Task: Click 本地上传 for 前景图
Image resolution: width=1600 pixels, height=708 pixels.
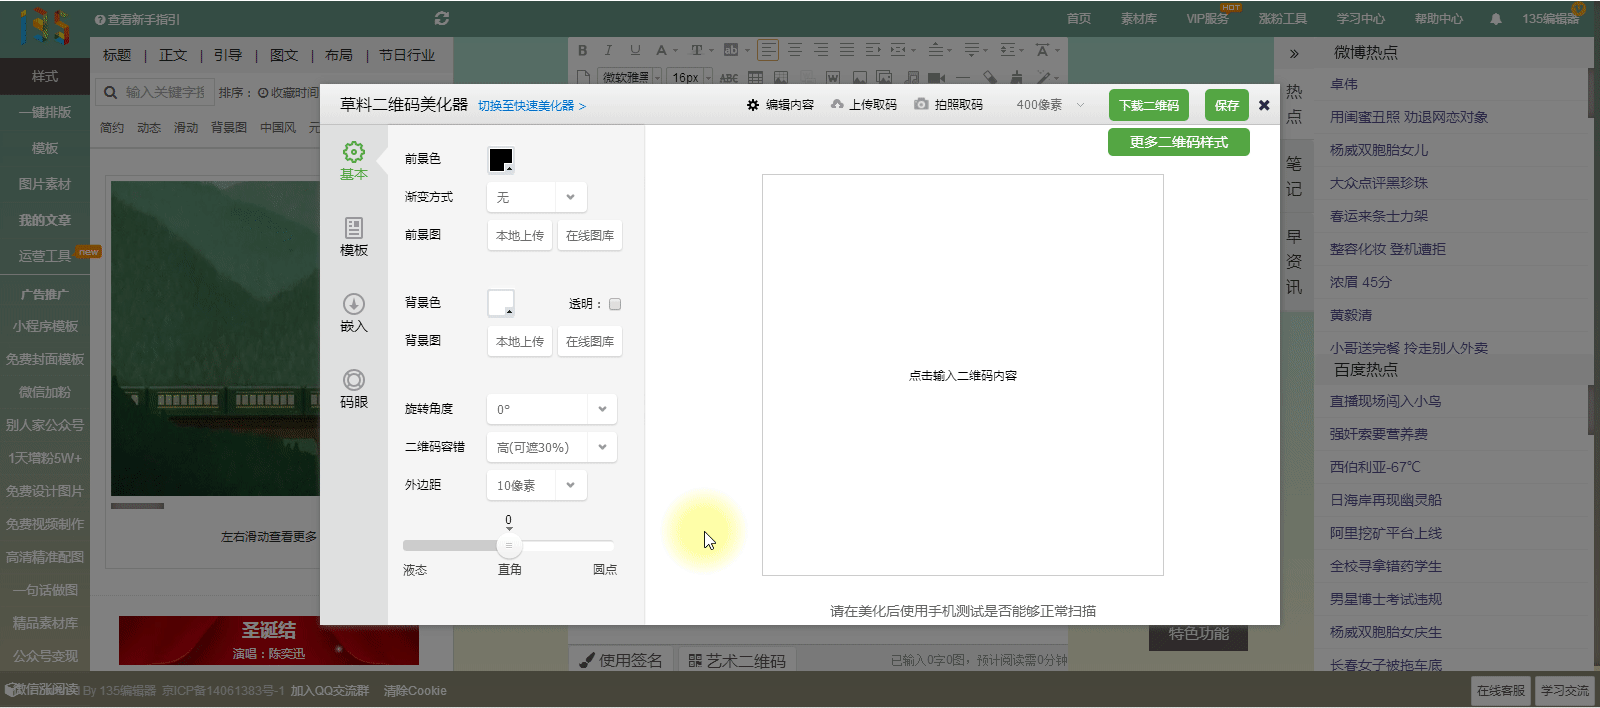Action: pos(520,236)
